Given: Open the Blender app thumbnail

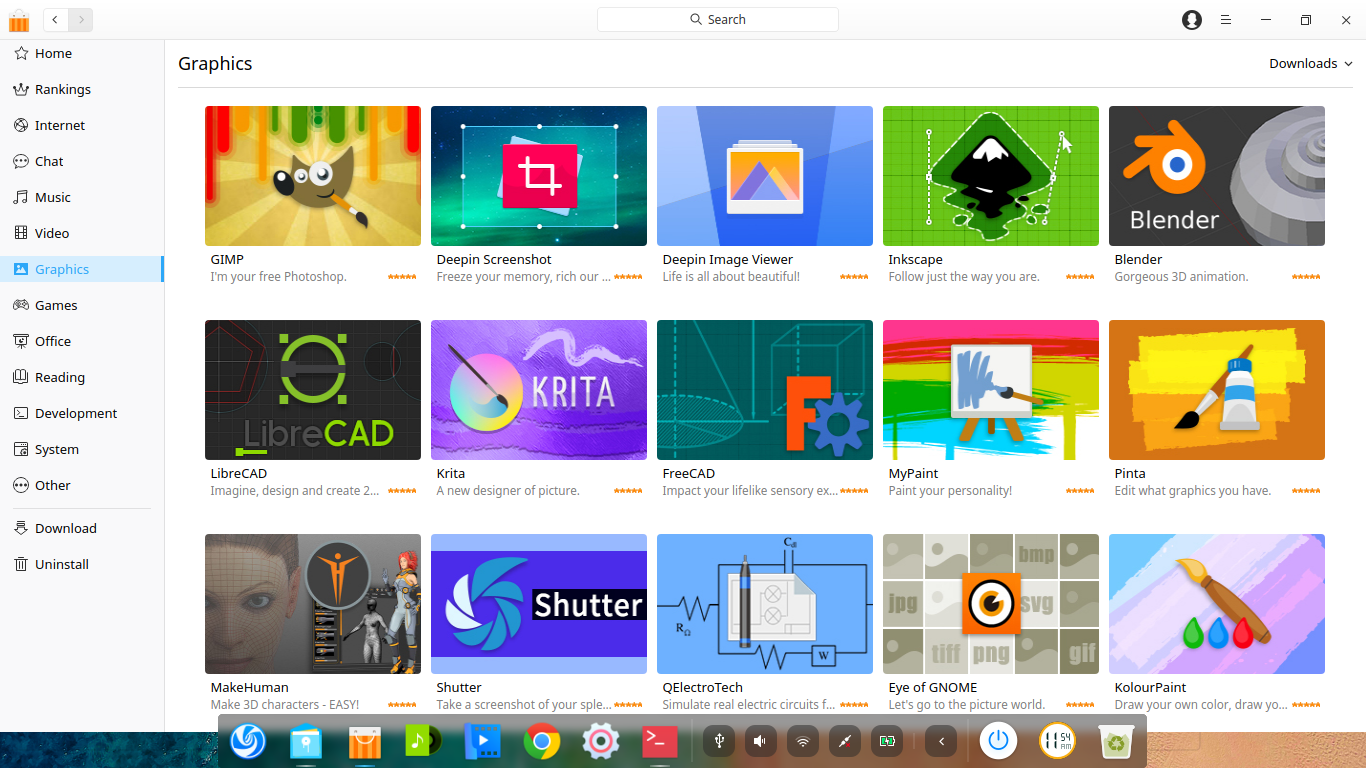Looking at the screenshot, I should coord(1217,176).
